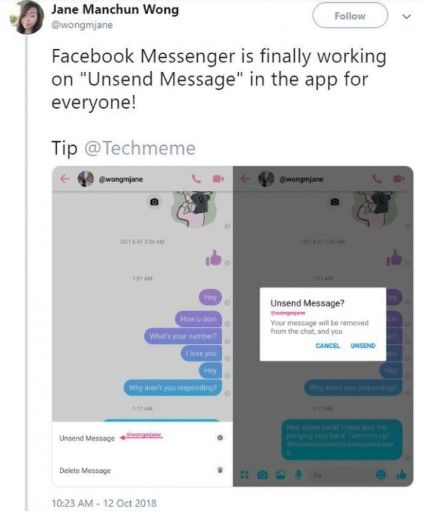Open the tweet options chevron dropdown
Viewport: 425px width, 513px height.
pos(406,16)
